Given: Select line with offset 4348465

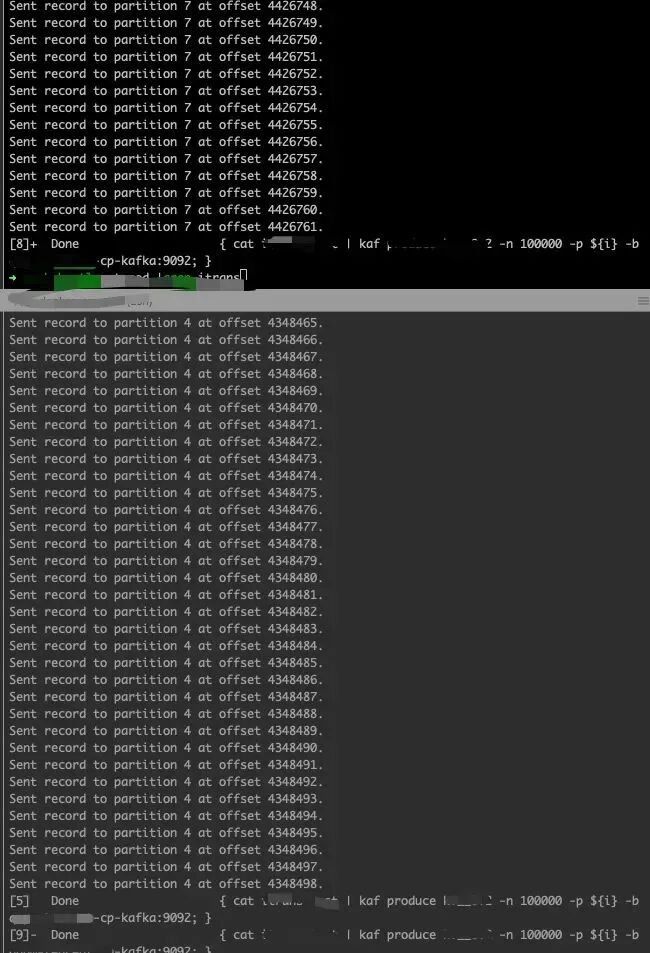Looking at the screenshot, I should point(166,323).
